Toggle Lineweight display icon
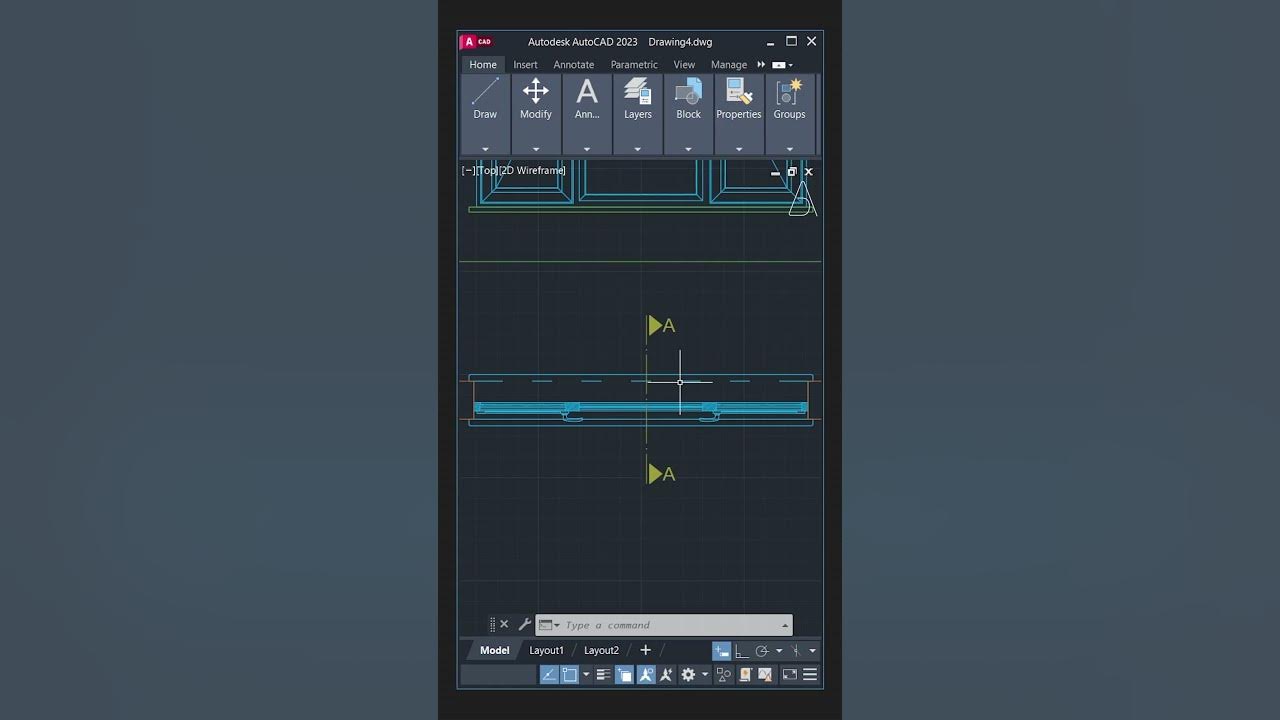The width and height of the screenshot is (1280, 720). pos(603,675)
